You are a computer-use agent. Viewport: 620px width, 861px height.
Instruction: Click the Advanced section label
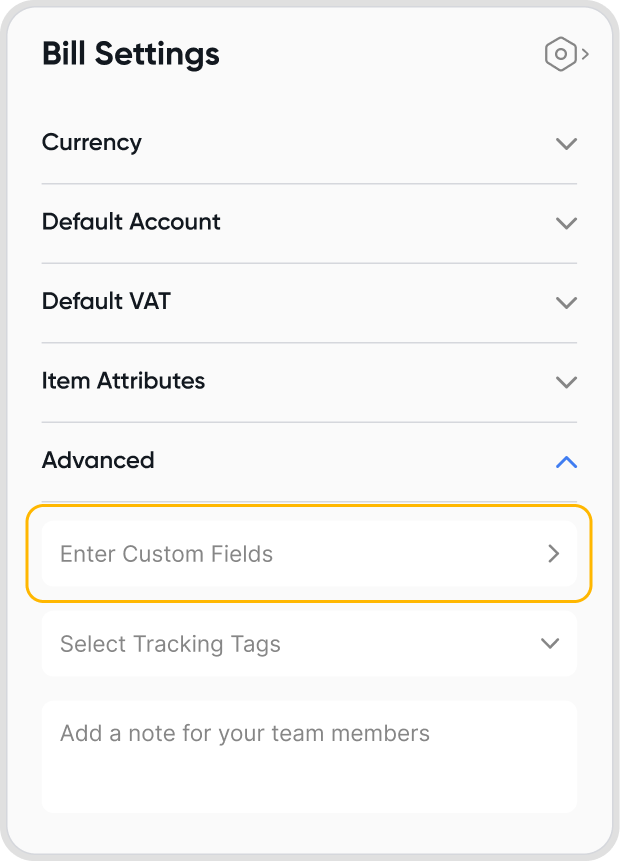98,460
